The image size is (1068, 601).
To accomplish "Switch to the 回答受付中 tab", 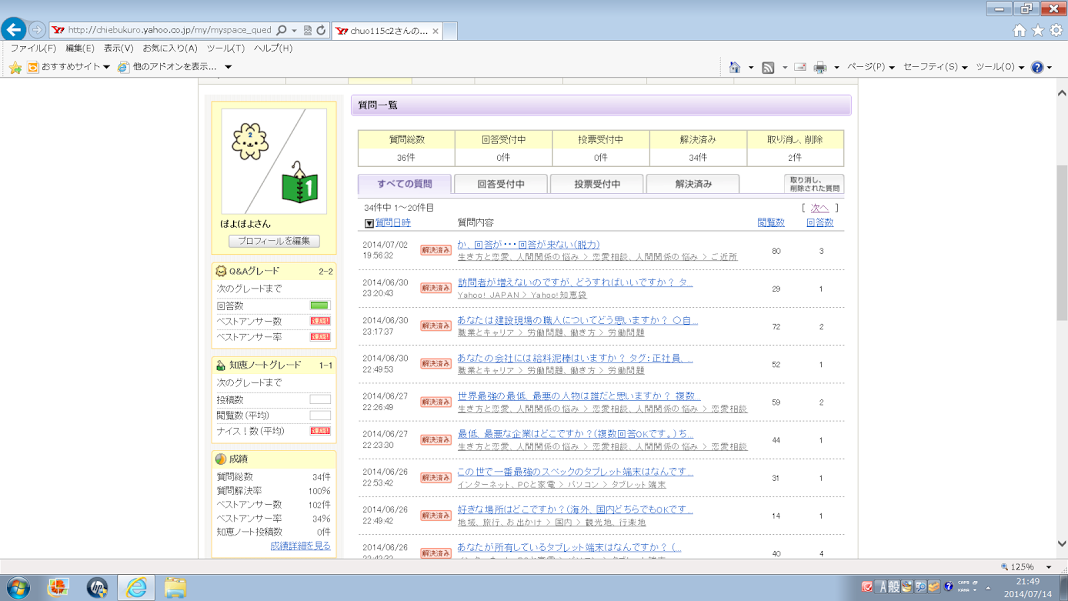I will [x=500, y=184].
